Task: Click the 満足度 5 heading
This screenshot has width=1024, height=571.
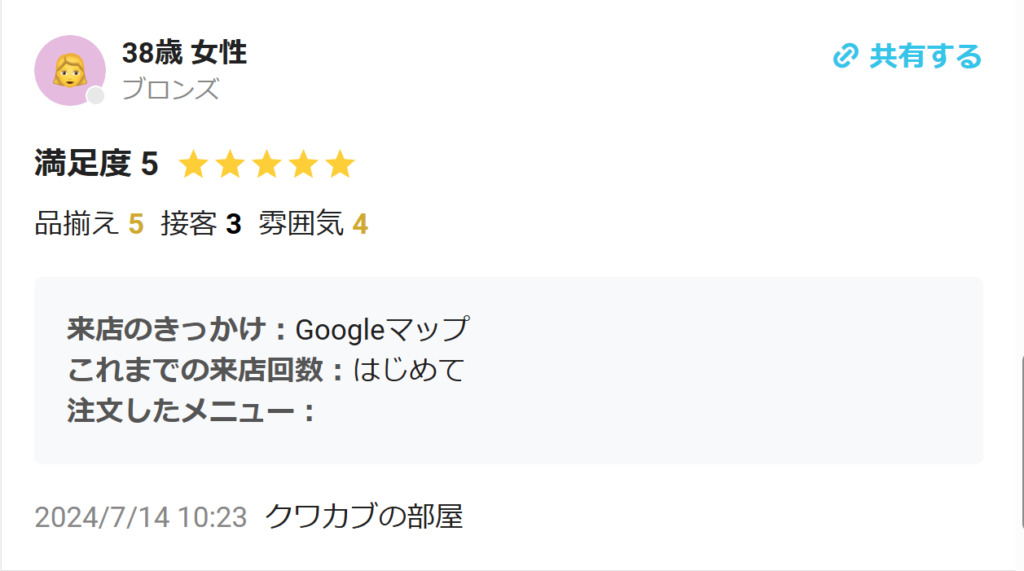Action: [97, 163]
